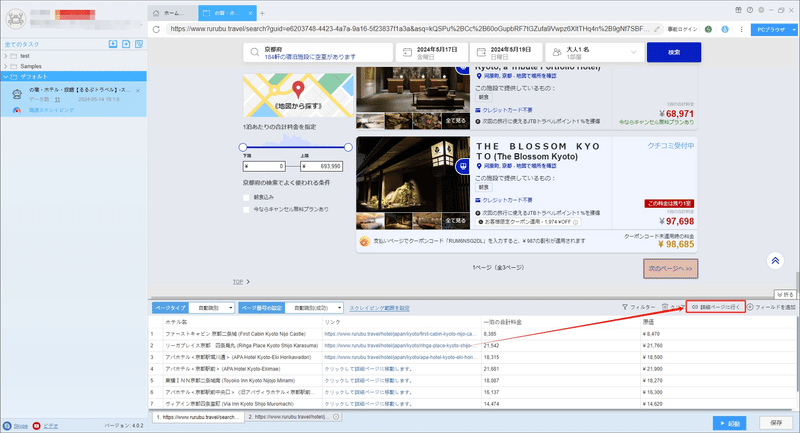
Task: Click the reload page icon
Action: 157,29
